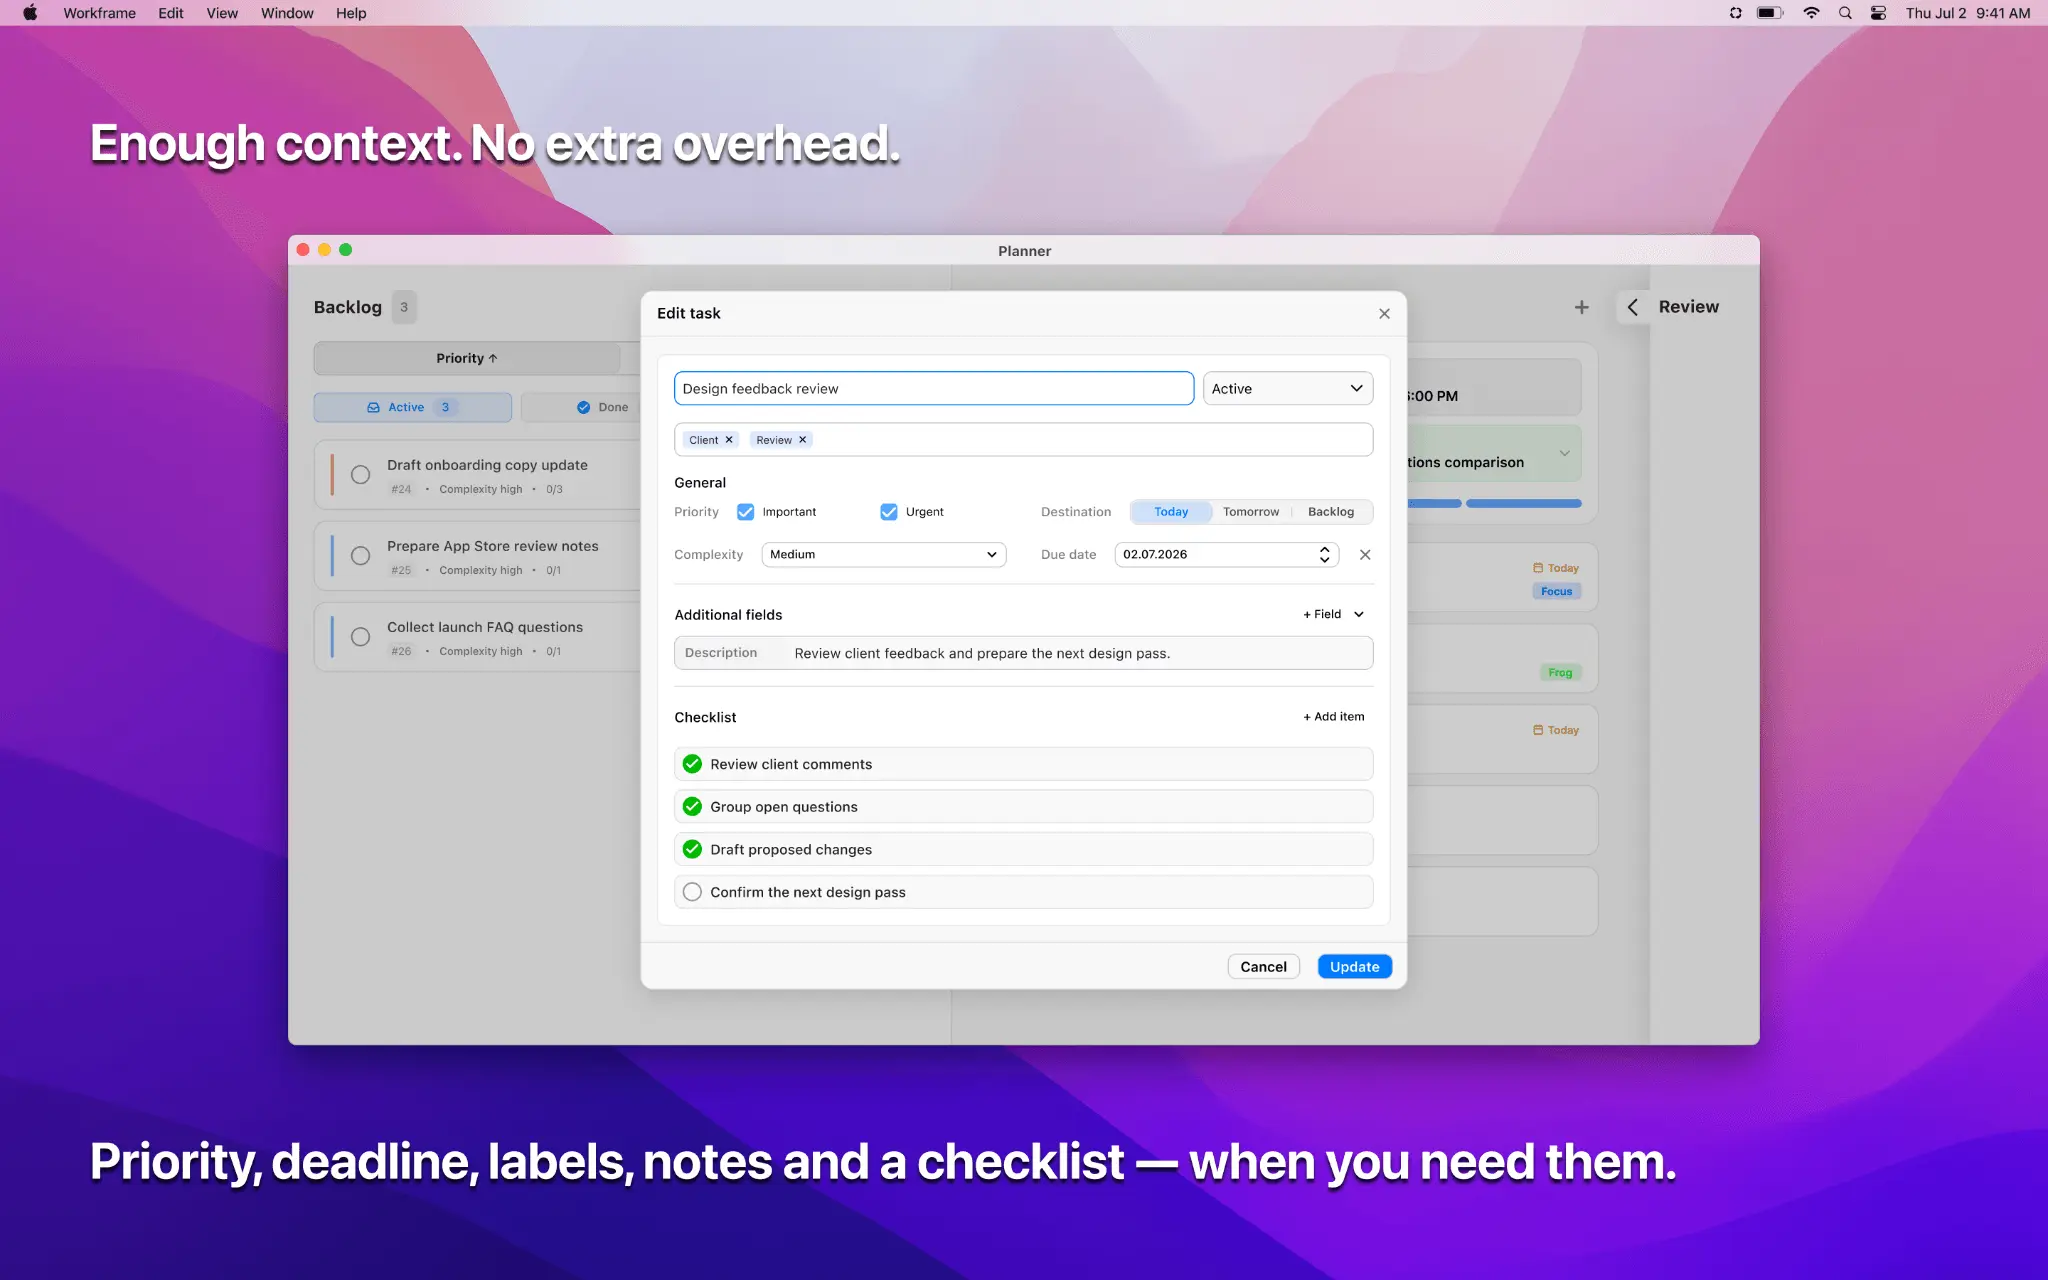The width and height of the screenshot is (2048, 1280).
Task: Uncheck Group open questions checklist item
Action: pyautogui.click(x=692, y=807)
